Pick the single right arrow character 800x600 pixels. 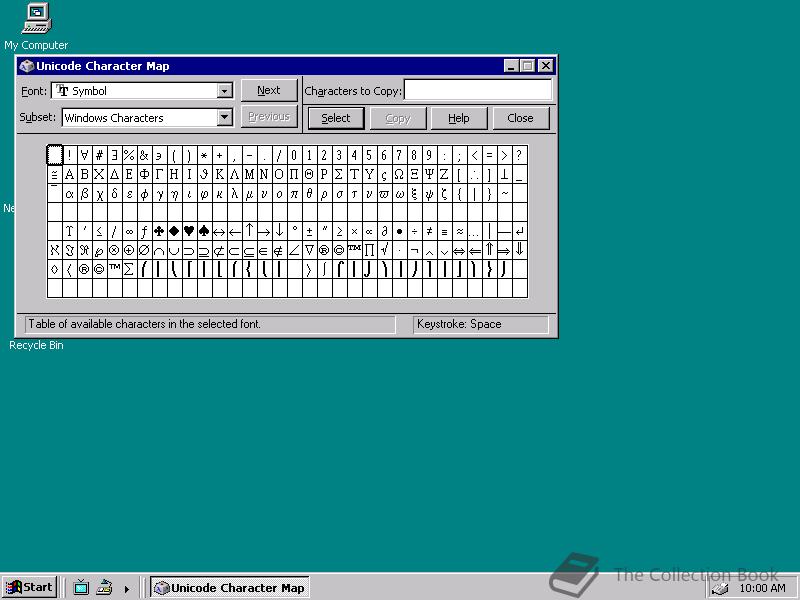(x=265, y=231)
